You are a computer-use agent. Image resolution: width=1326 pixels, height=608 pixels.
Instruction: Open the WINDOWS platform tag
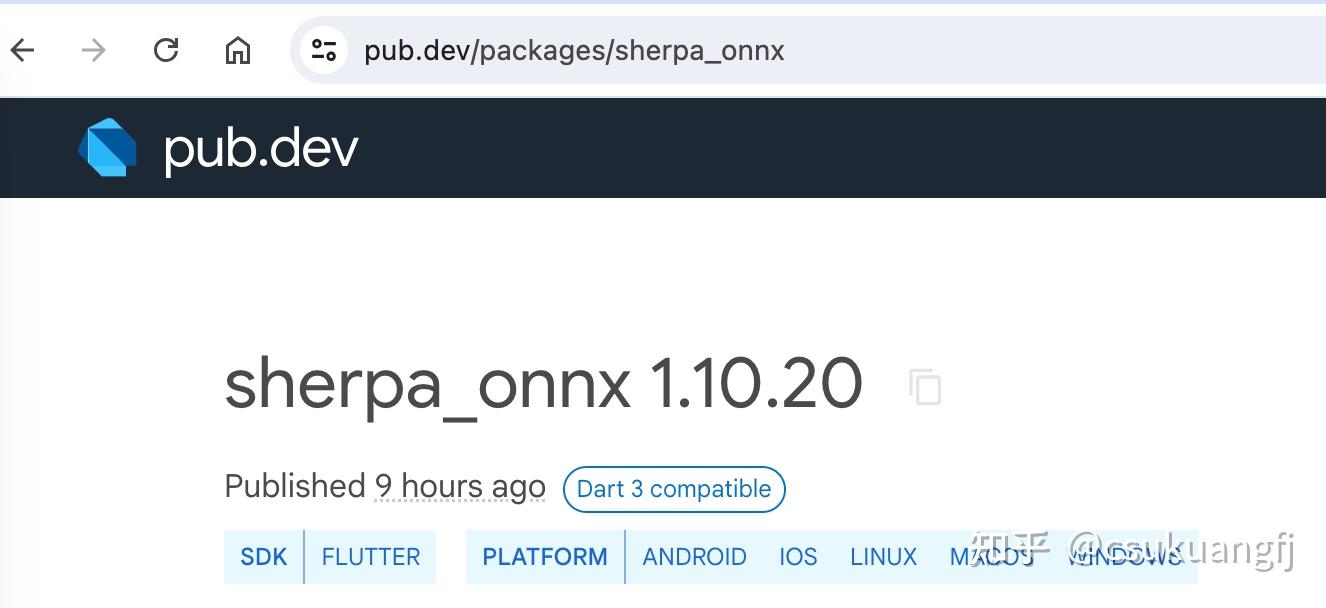pos(1125,557)
